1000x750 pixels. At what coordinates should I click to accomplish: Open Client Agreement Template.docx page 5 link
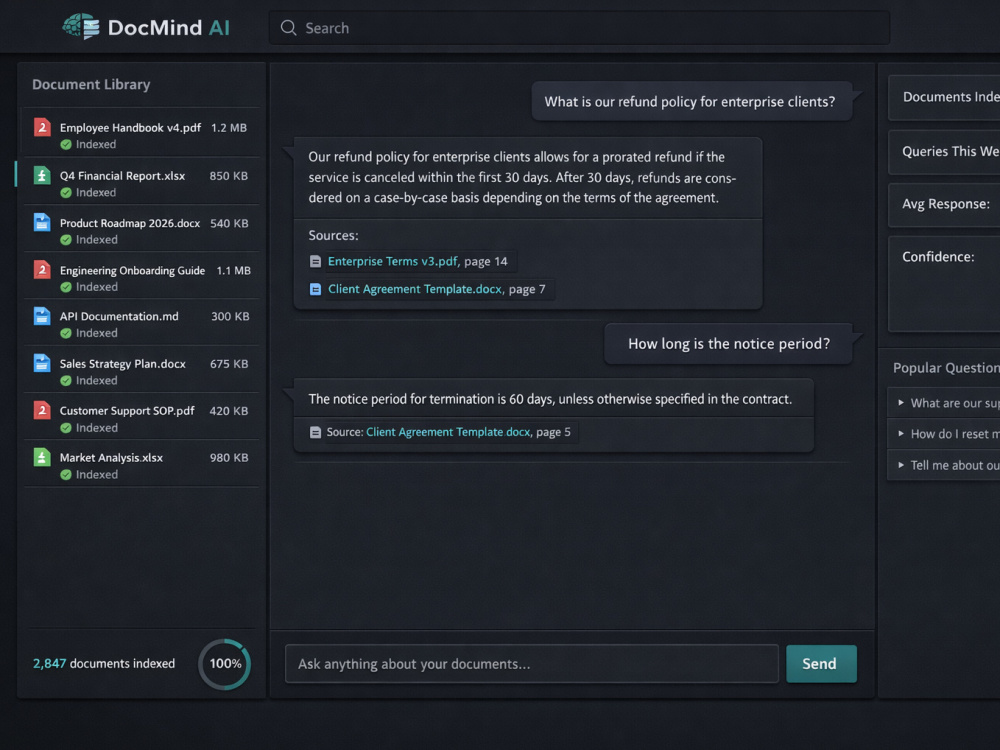pyautogui.click(x=448, y=432)
